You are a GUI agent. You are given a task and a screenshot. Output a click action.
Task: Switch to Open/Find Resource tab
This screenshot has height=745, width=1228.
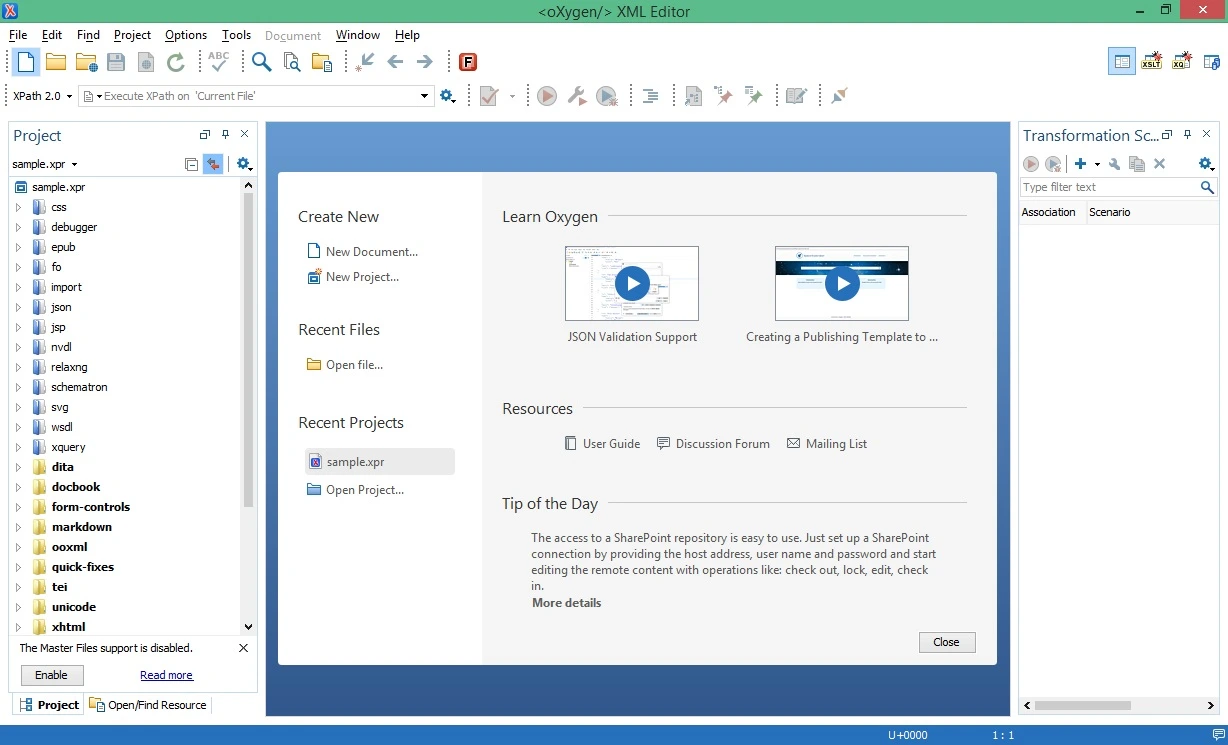[148, 705]
